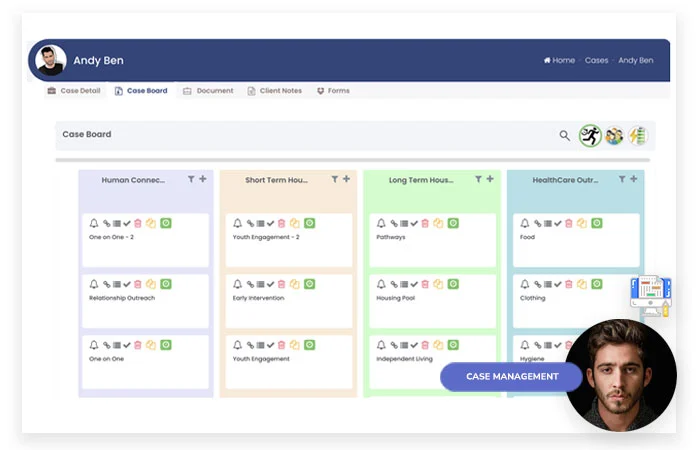Click the running person icon in Case Board bar

tap(590, 135)
